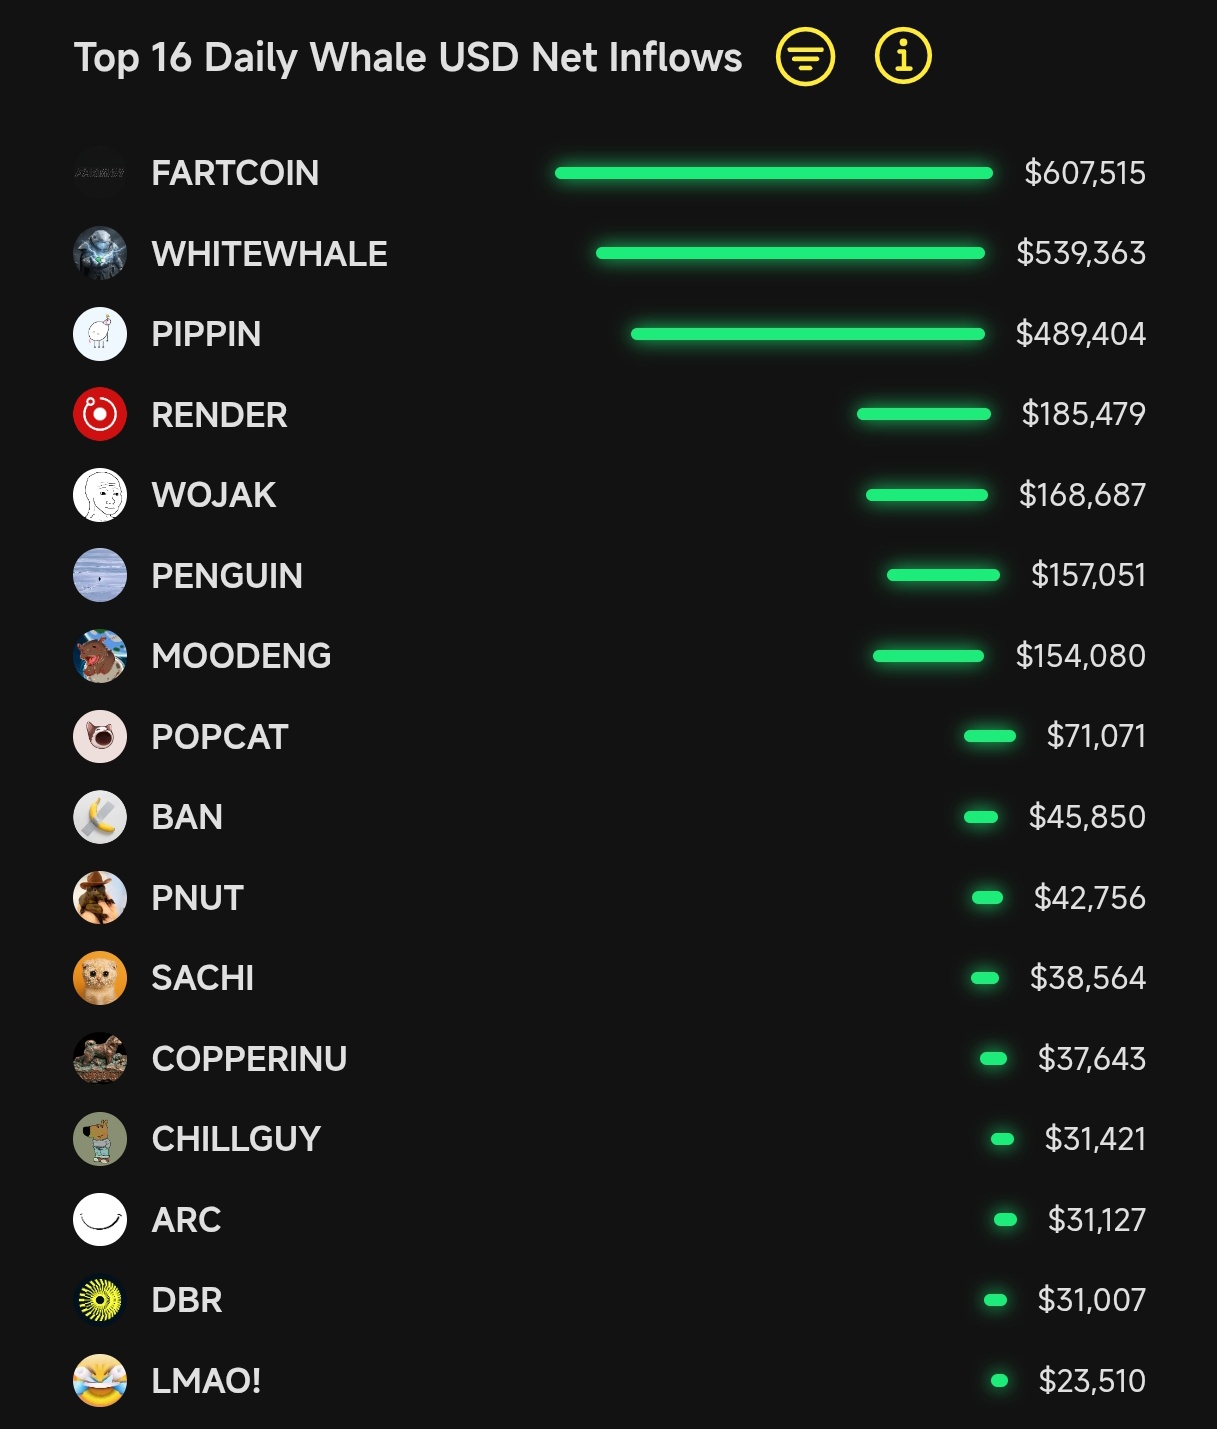Screen dimensions: 1217x1429
Task: Open the filter icon beside the title
Action: 805,57
